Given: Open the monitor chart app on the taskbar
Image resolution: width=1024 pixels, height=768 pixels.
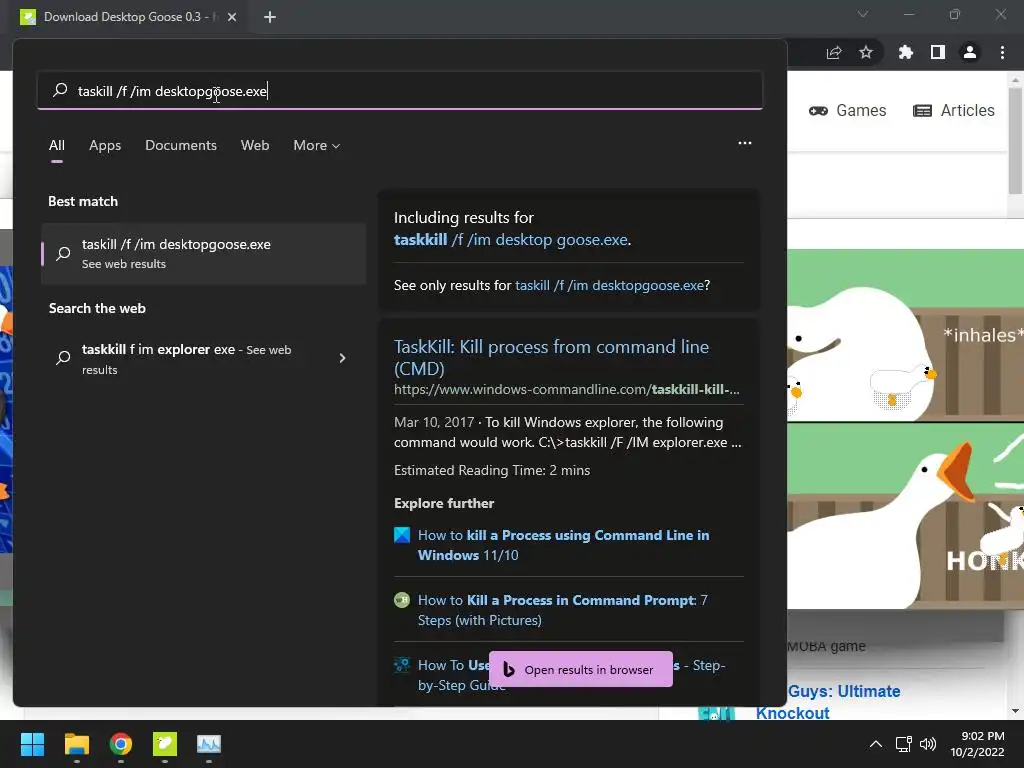Looking at the screenshot, I should (209, 744).
